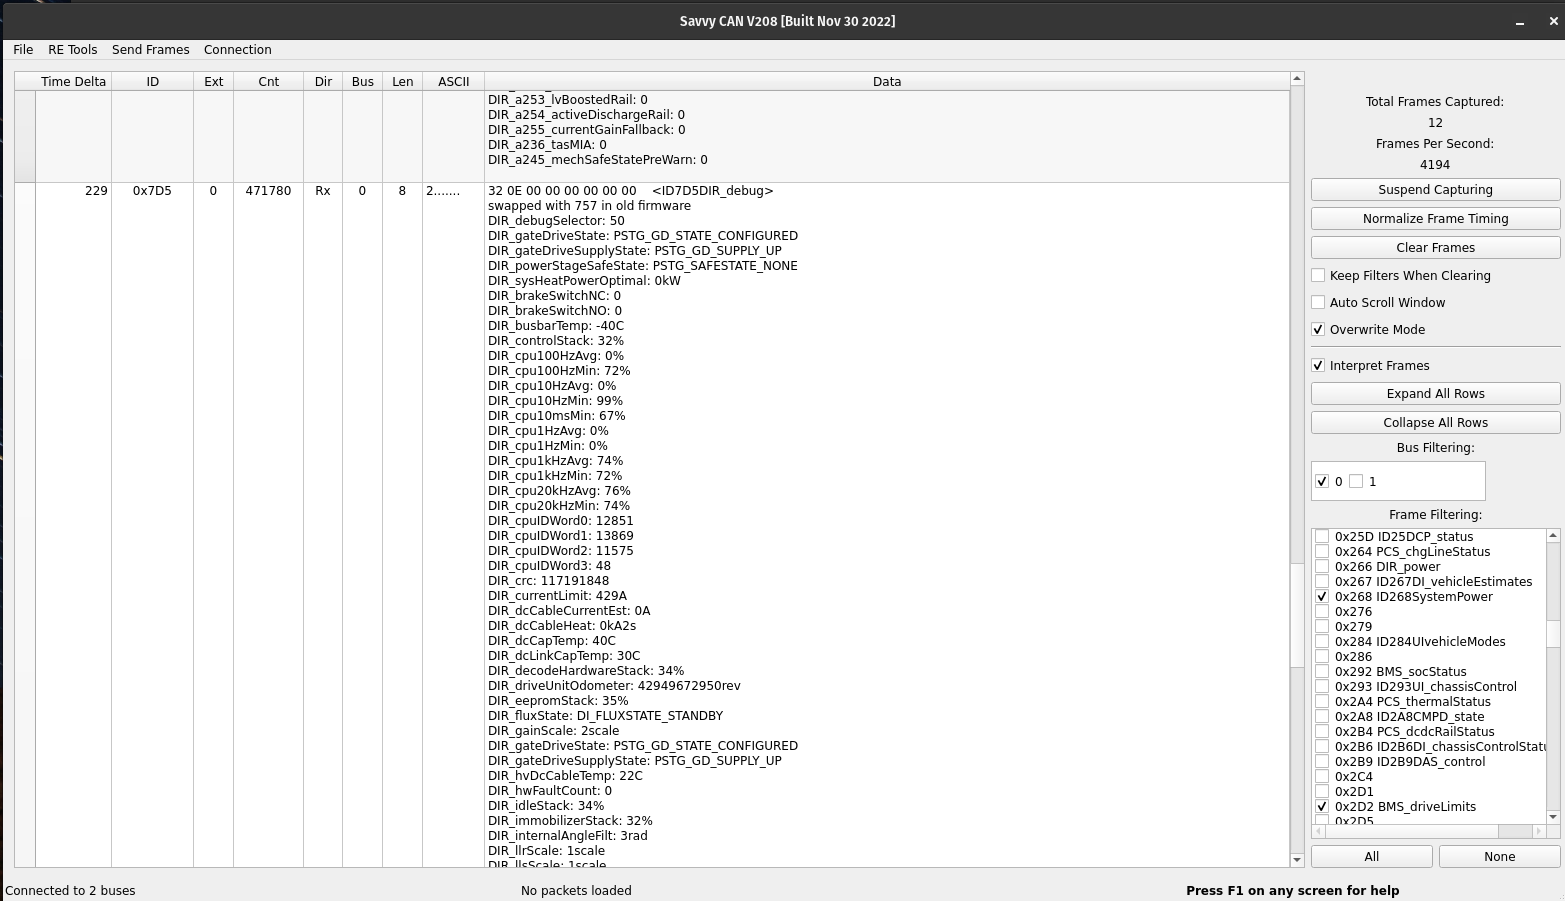Enable Auto Scroll Window

pos(1318,303)
